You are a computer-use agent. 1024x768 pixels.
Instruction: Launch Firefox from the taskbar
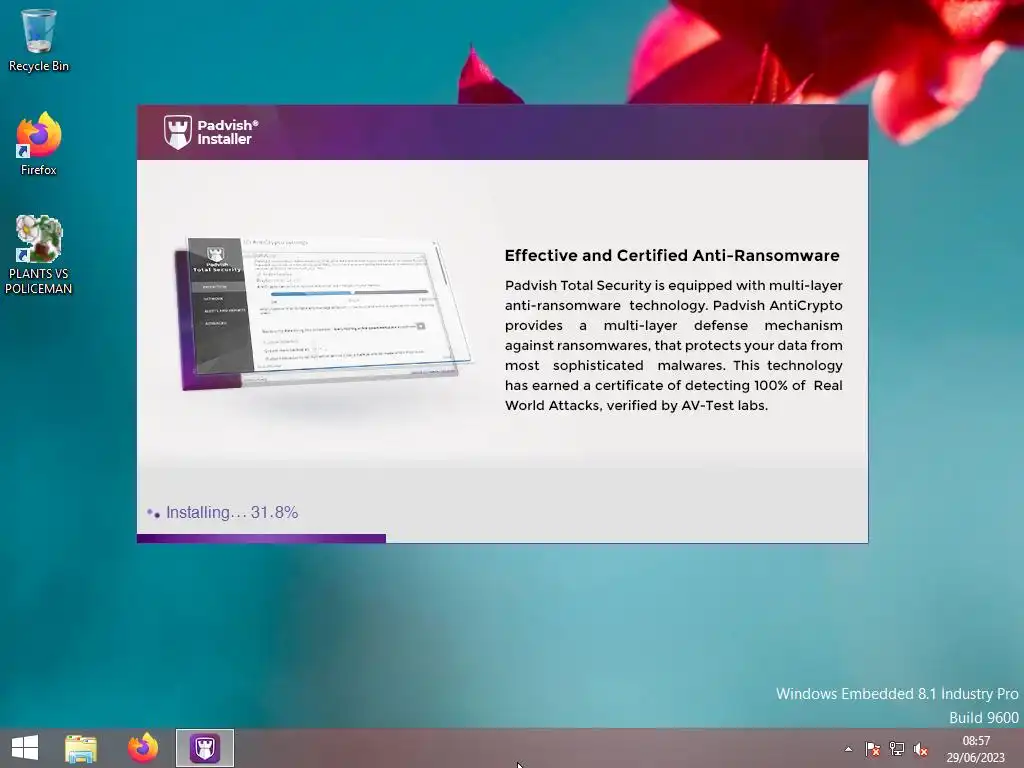point(142,748)
